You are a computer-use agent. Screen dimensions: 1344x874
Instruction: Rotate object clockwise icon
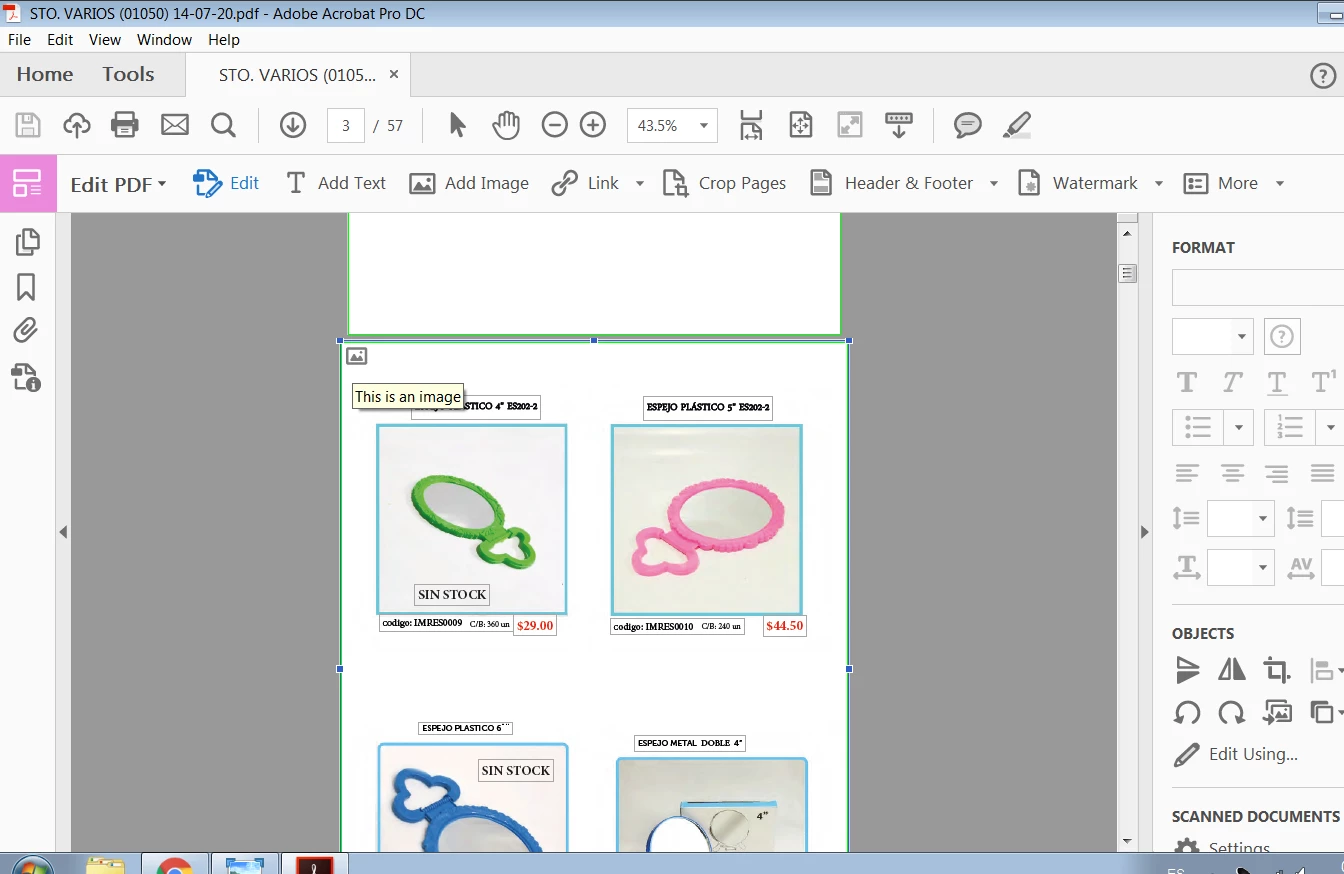(x=1232, y=713)
